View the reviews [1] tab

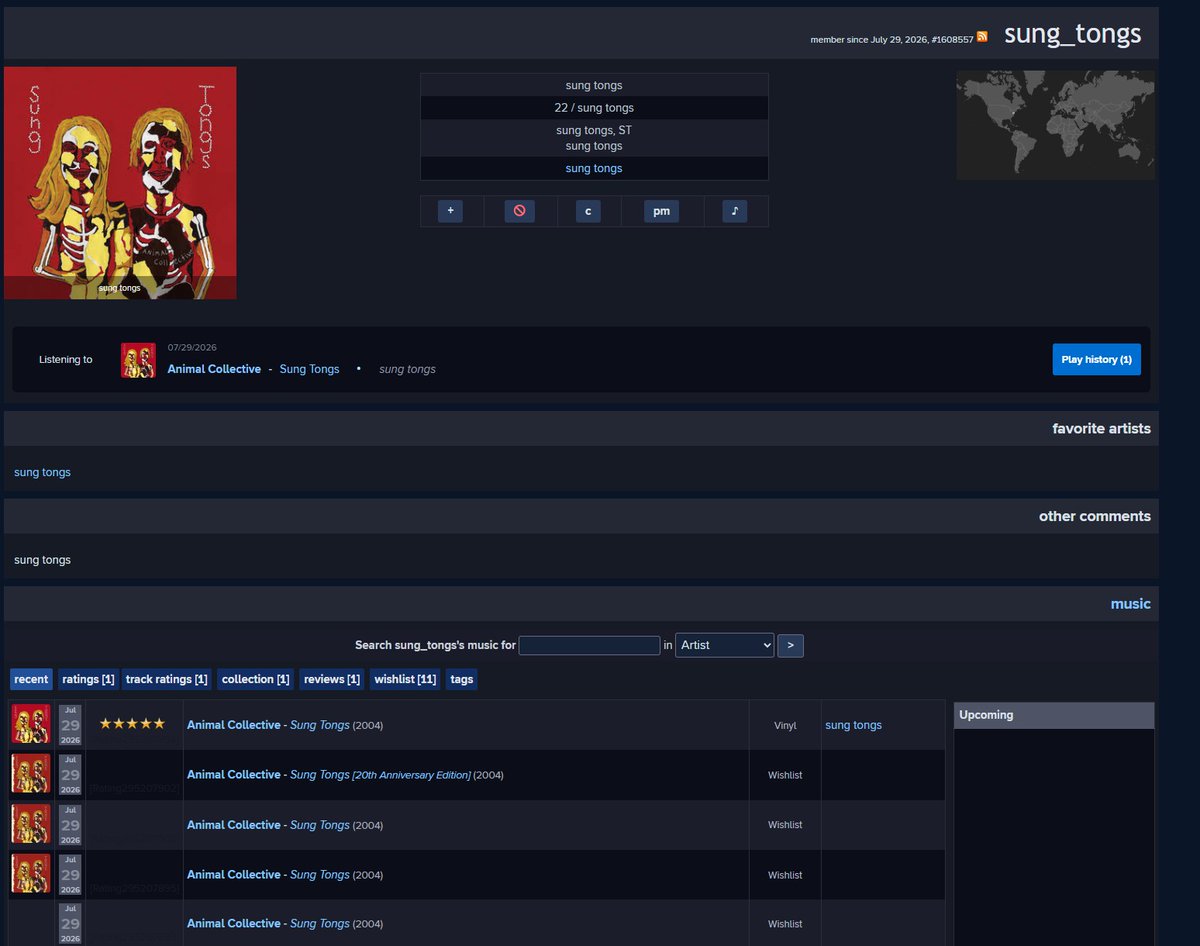click(332, 679)
